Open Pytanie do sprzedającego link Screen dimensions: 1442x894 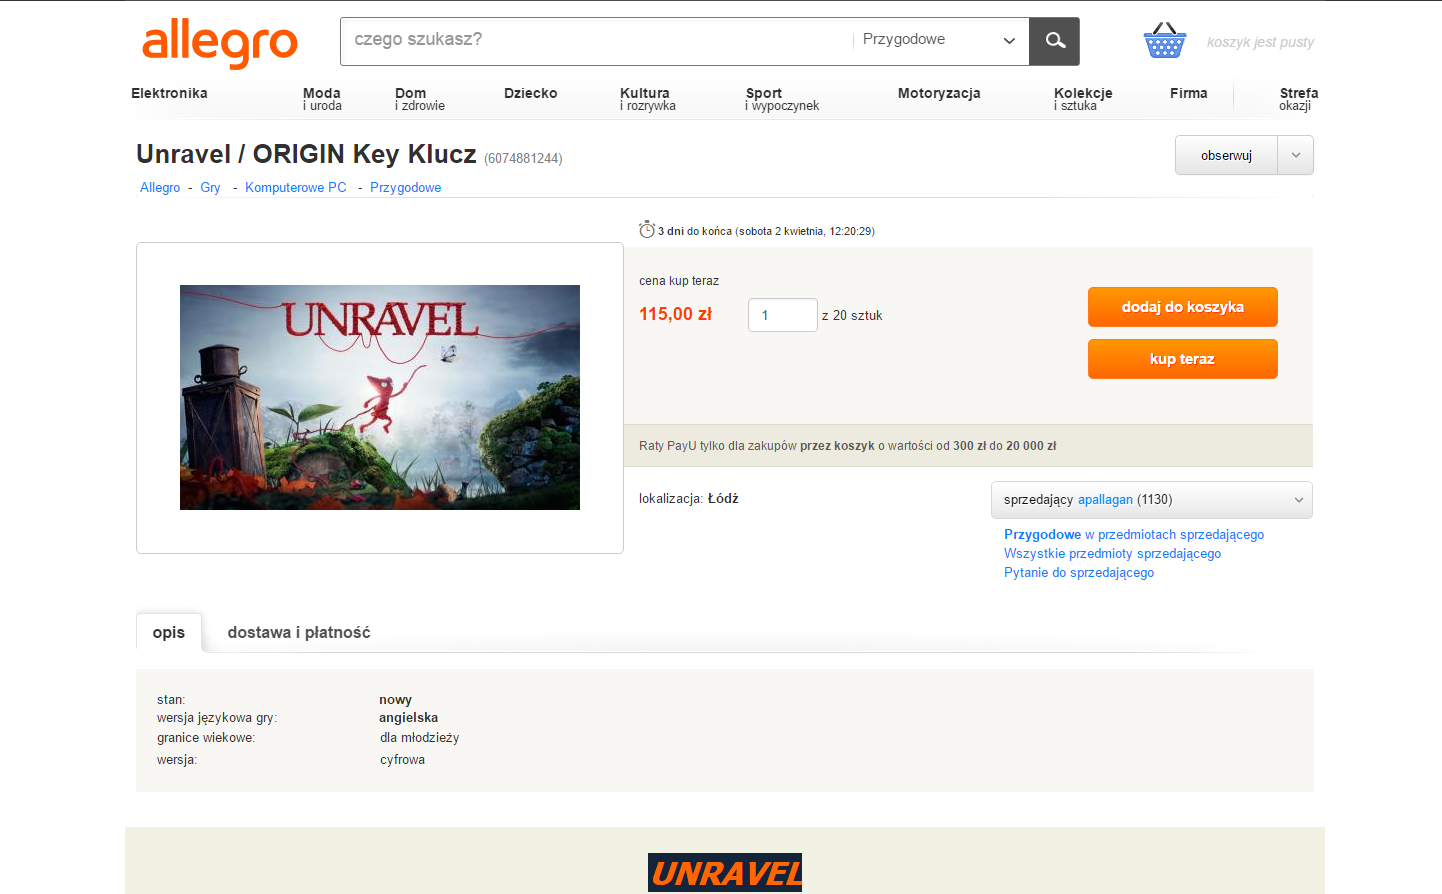[x=1079, y=572]
